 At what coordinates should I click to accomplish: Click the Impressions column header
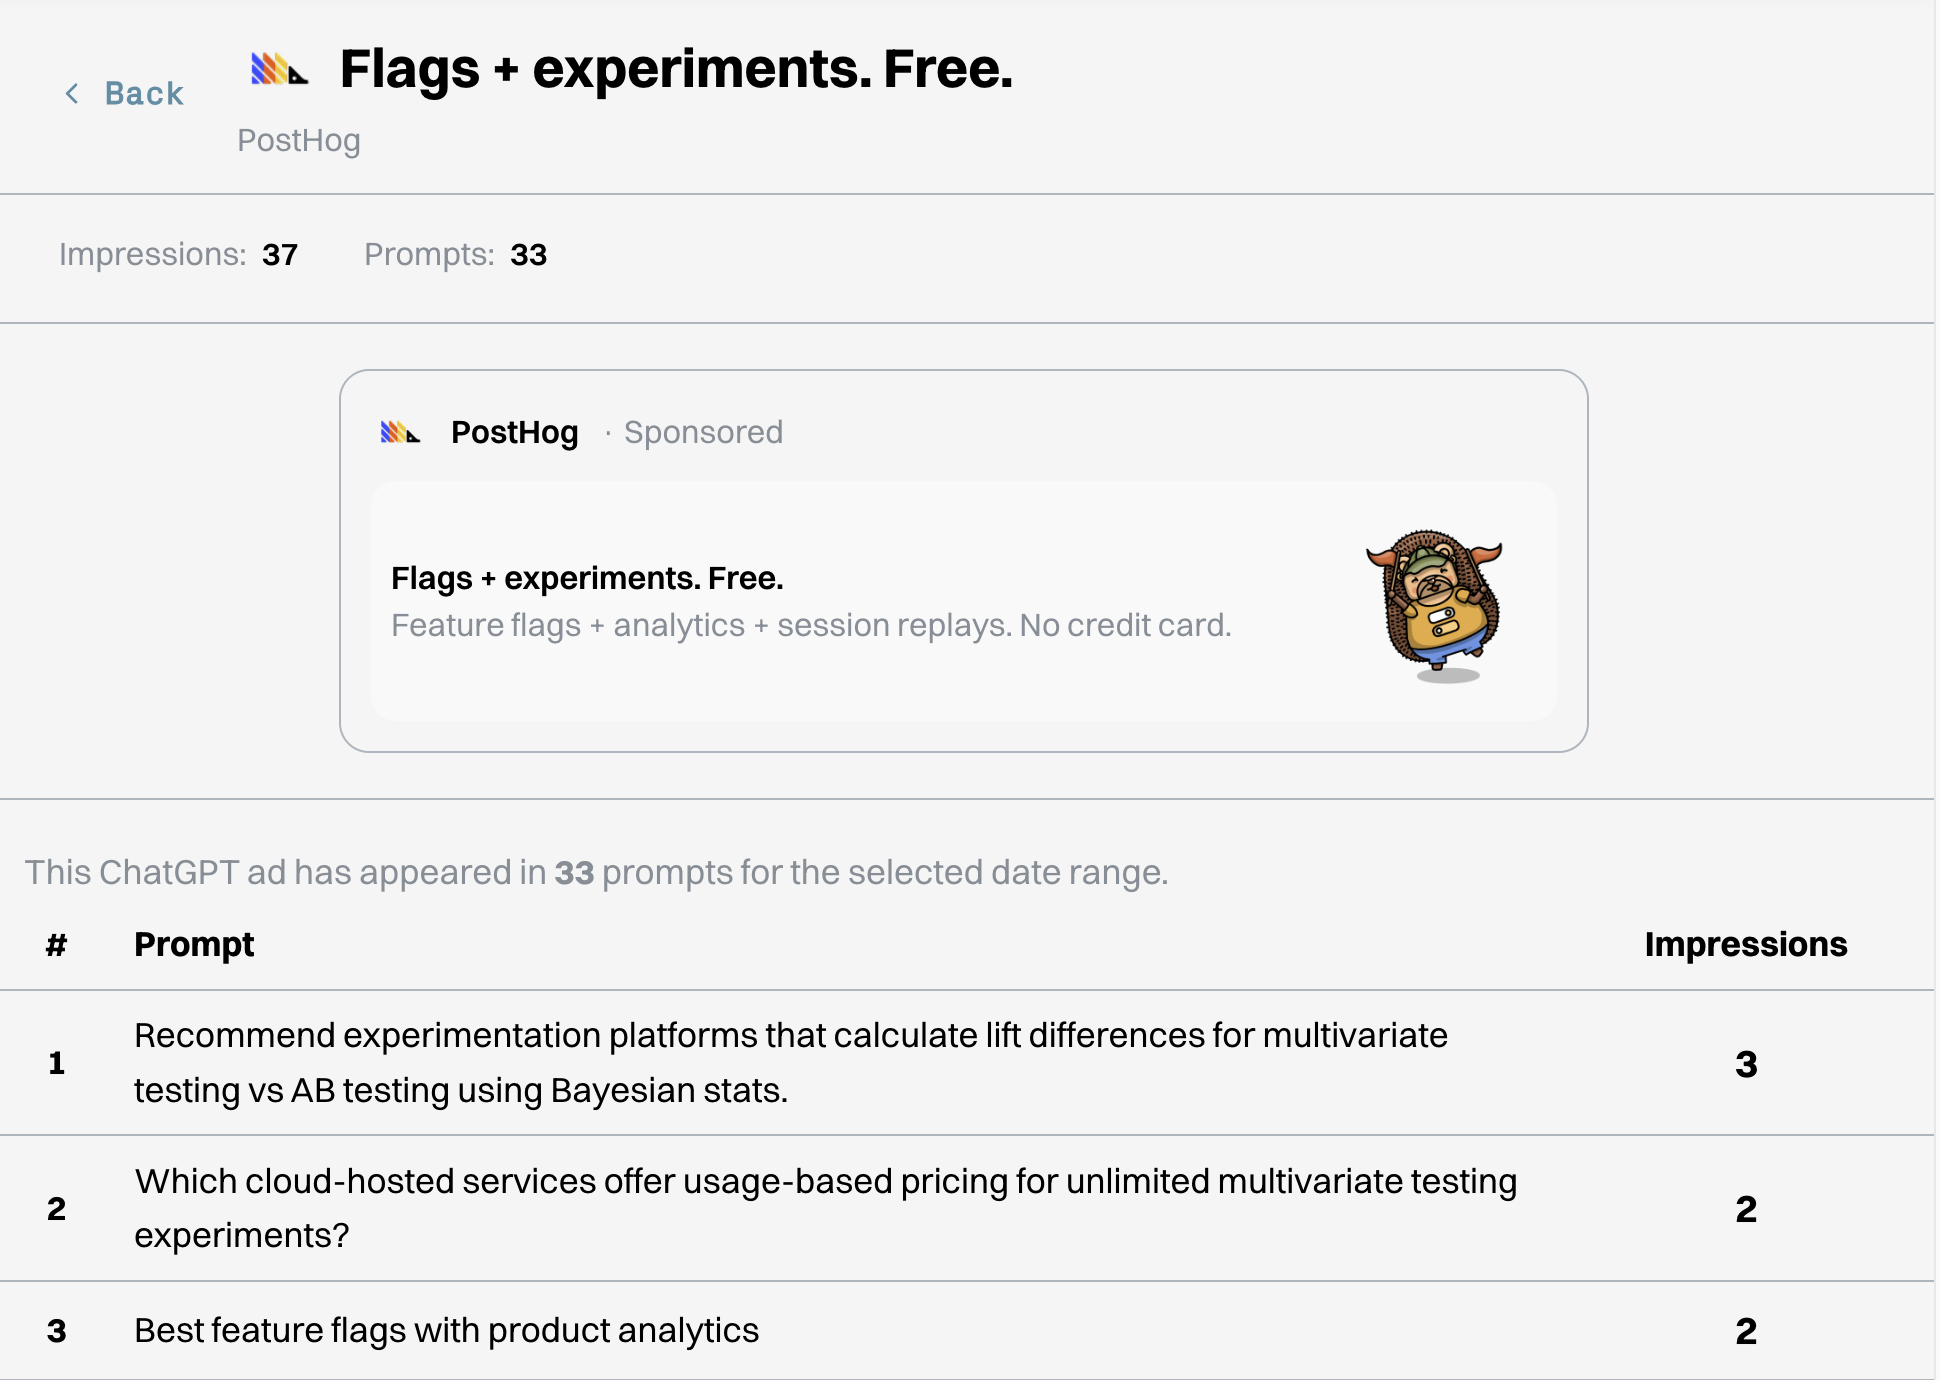click(1745, 945)
